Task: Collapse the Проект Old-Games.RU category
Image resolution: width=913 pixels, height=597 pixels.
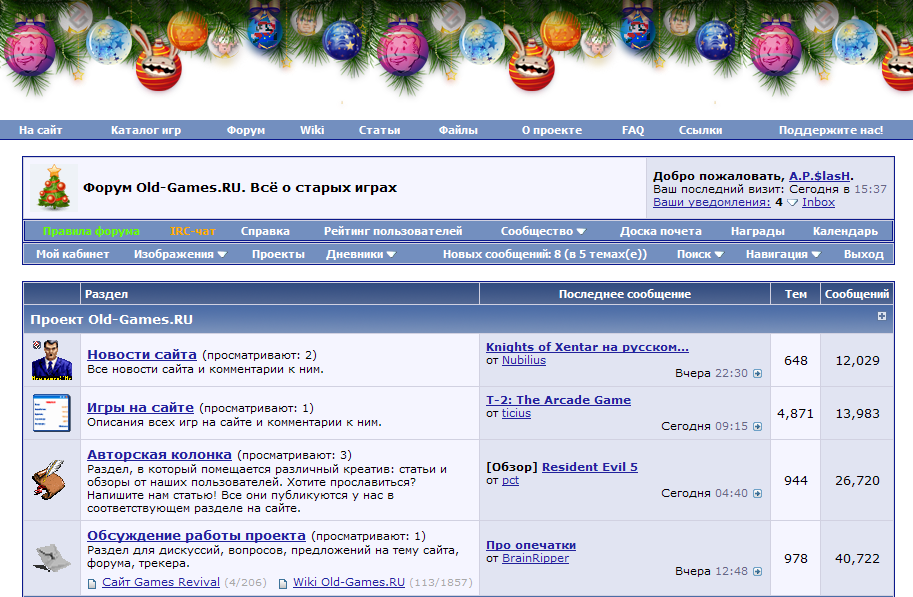Action: click(x=882, y=316)
